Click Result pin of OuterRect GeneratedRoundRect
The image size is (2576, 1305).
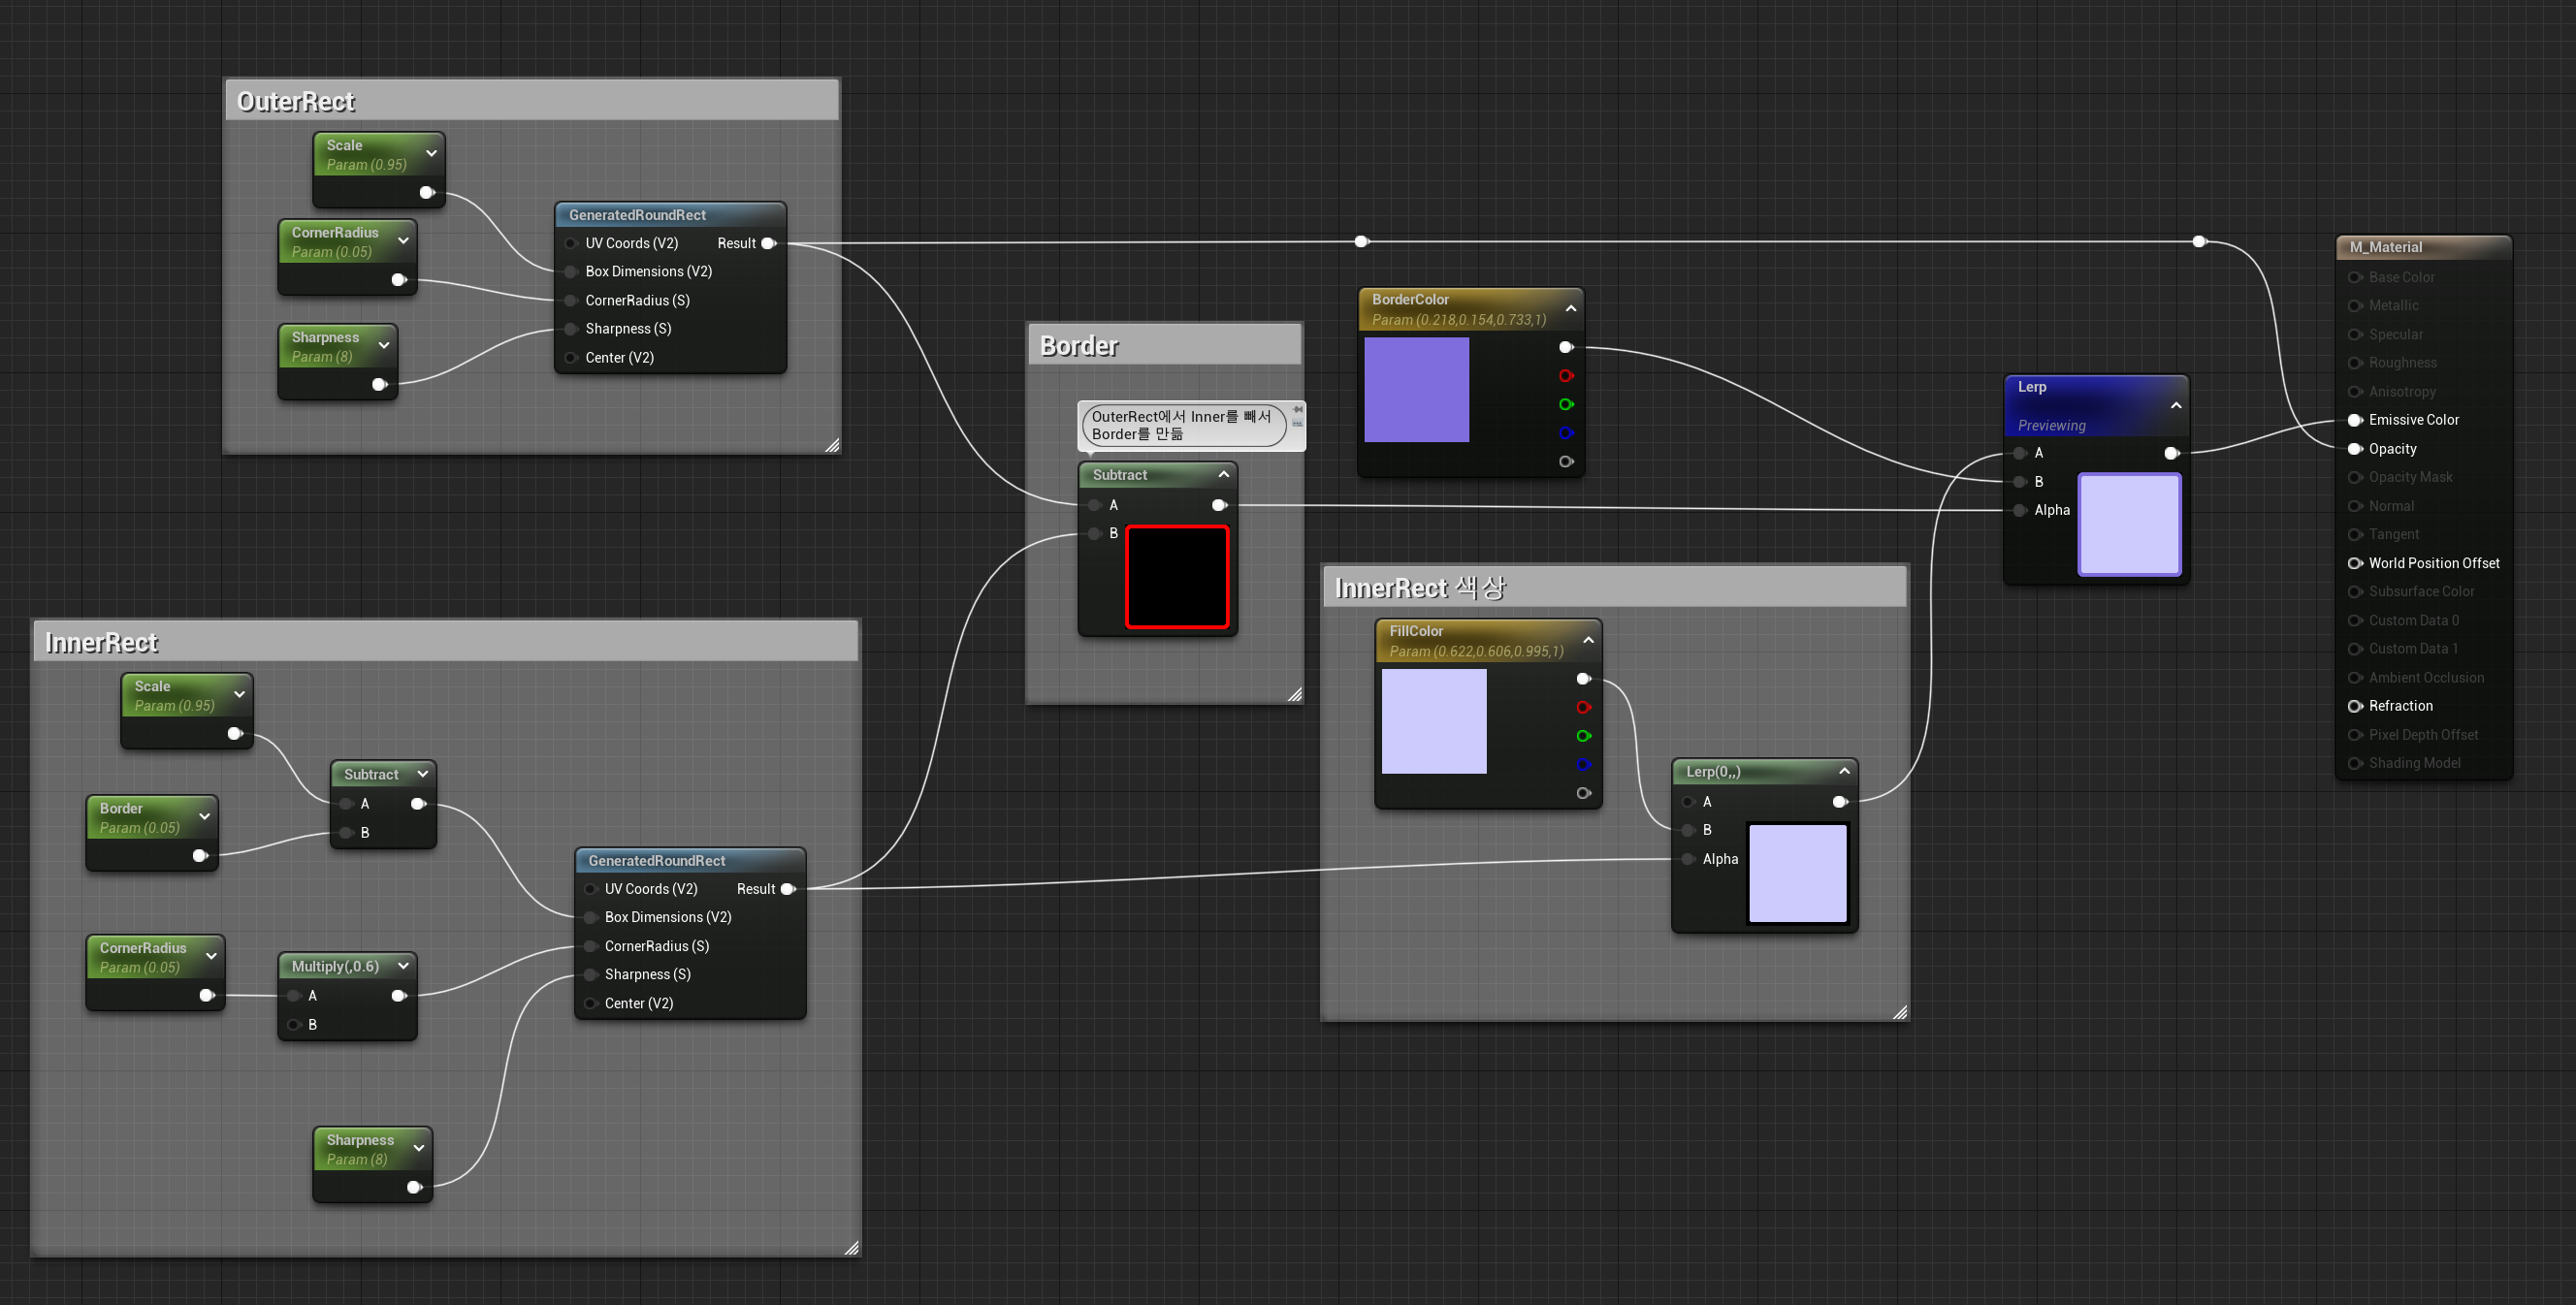point(768,243)
